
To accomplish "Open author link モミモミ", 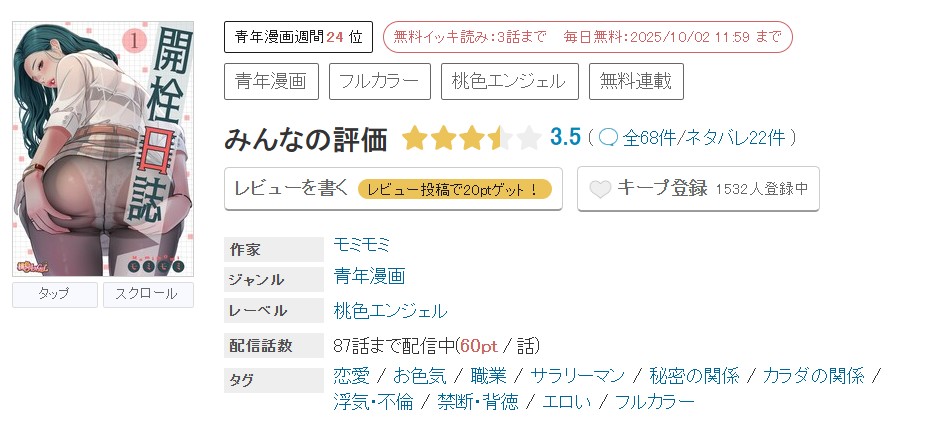I will coord(362,244).
